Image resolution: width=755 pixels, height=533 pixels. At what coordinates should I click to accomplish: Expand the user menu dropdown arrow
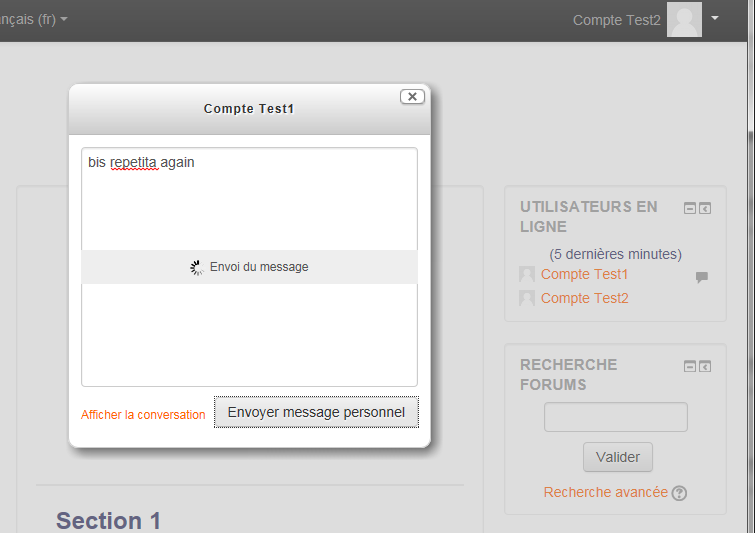click(715, 18)
